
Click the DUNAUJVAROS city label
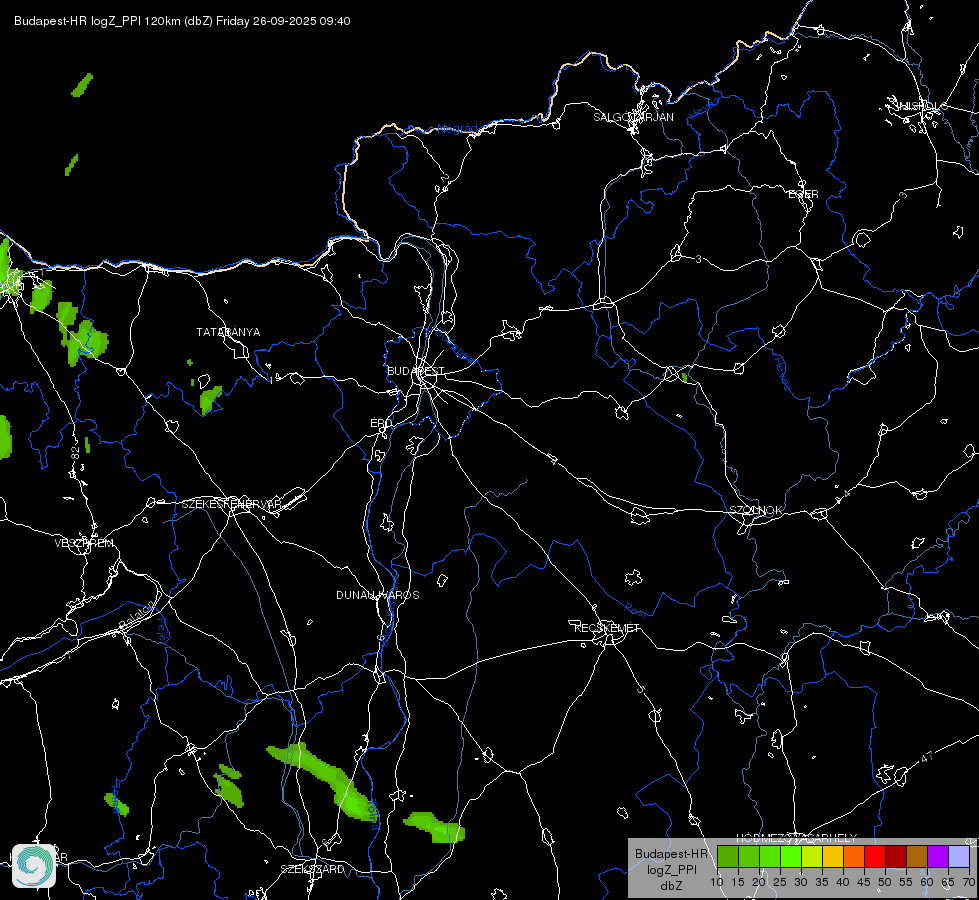tap(378, 595)
